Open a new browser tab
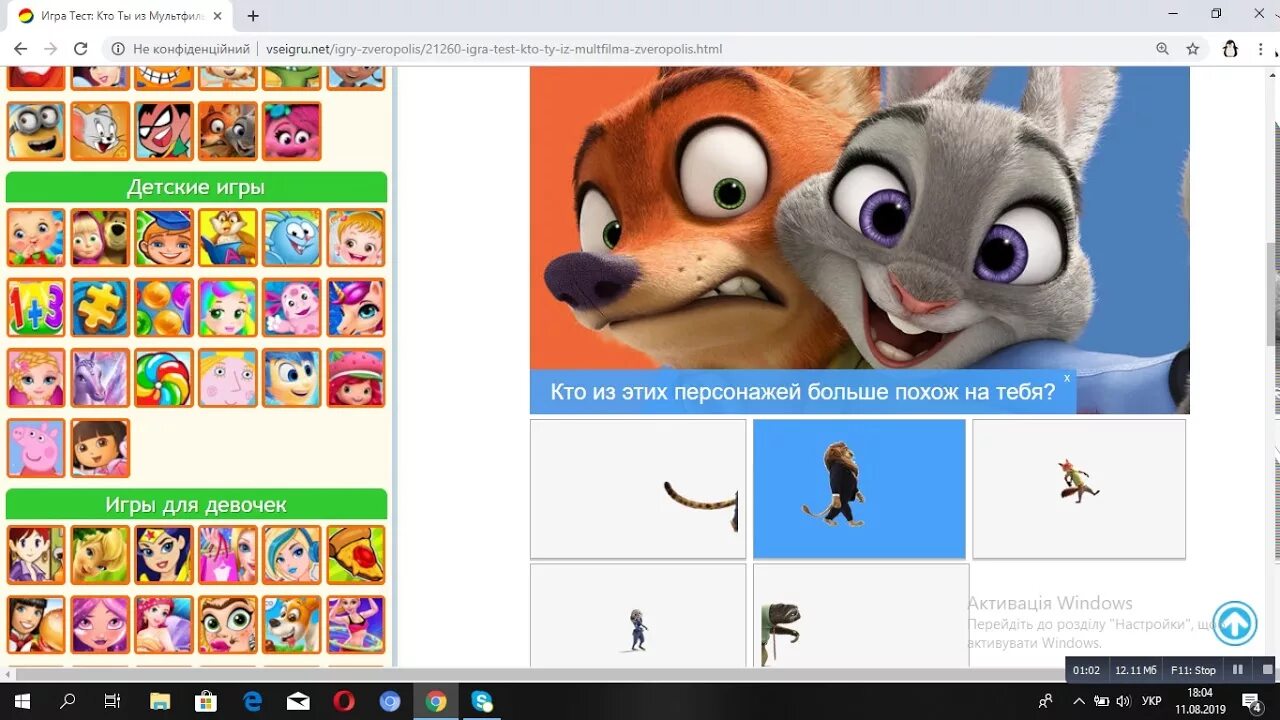Screen dimensions: 1280x720 pos(253,16)
